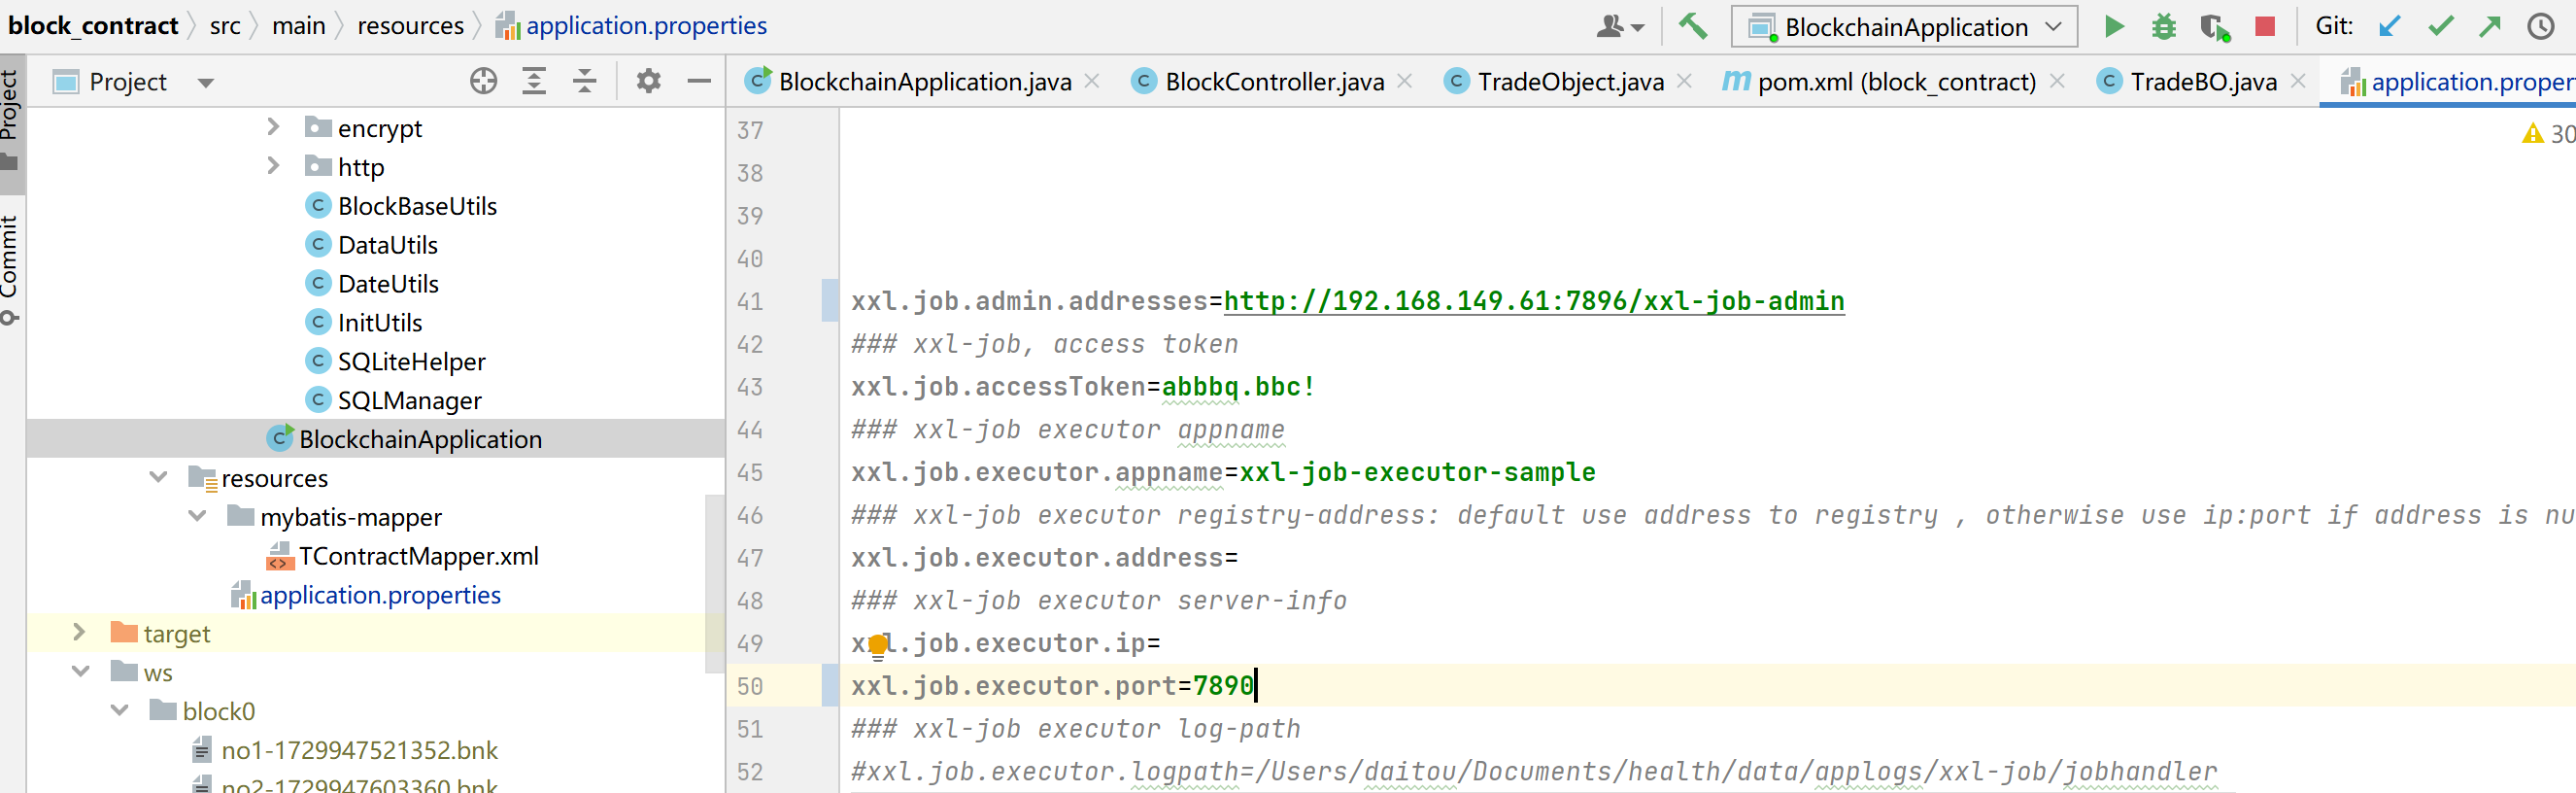This screenshot has width=2576, height=793.
Task: Expand all nodes in Project tree
Action: click(x=534, y=82)
